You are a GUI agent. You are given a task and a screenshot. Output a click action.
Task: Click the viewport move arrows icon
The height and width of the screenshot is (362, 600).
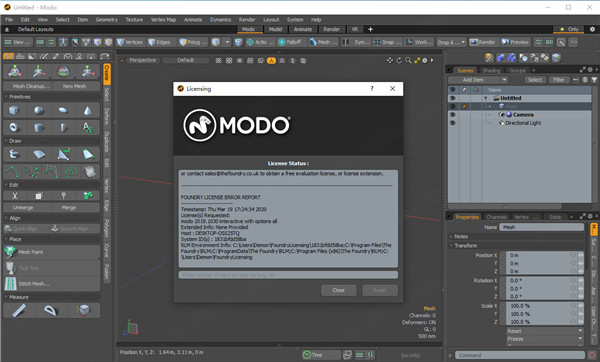coord(390,60)
